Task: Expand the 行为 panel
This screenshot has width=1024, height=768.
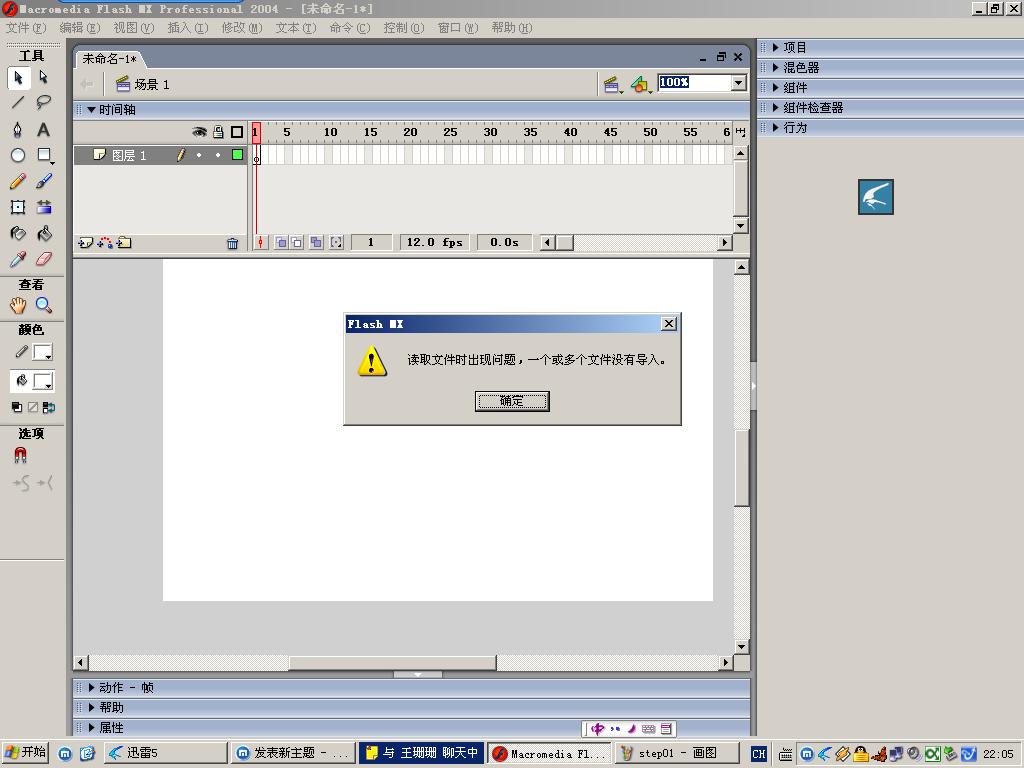Action: coord(775,127)
